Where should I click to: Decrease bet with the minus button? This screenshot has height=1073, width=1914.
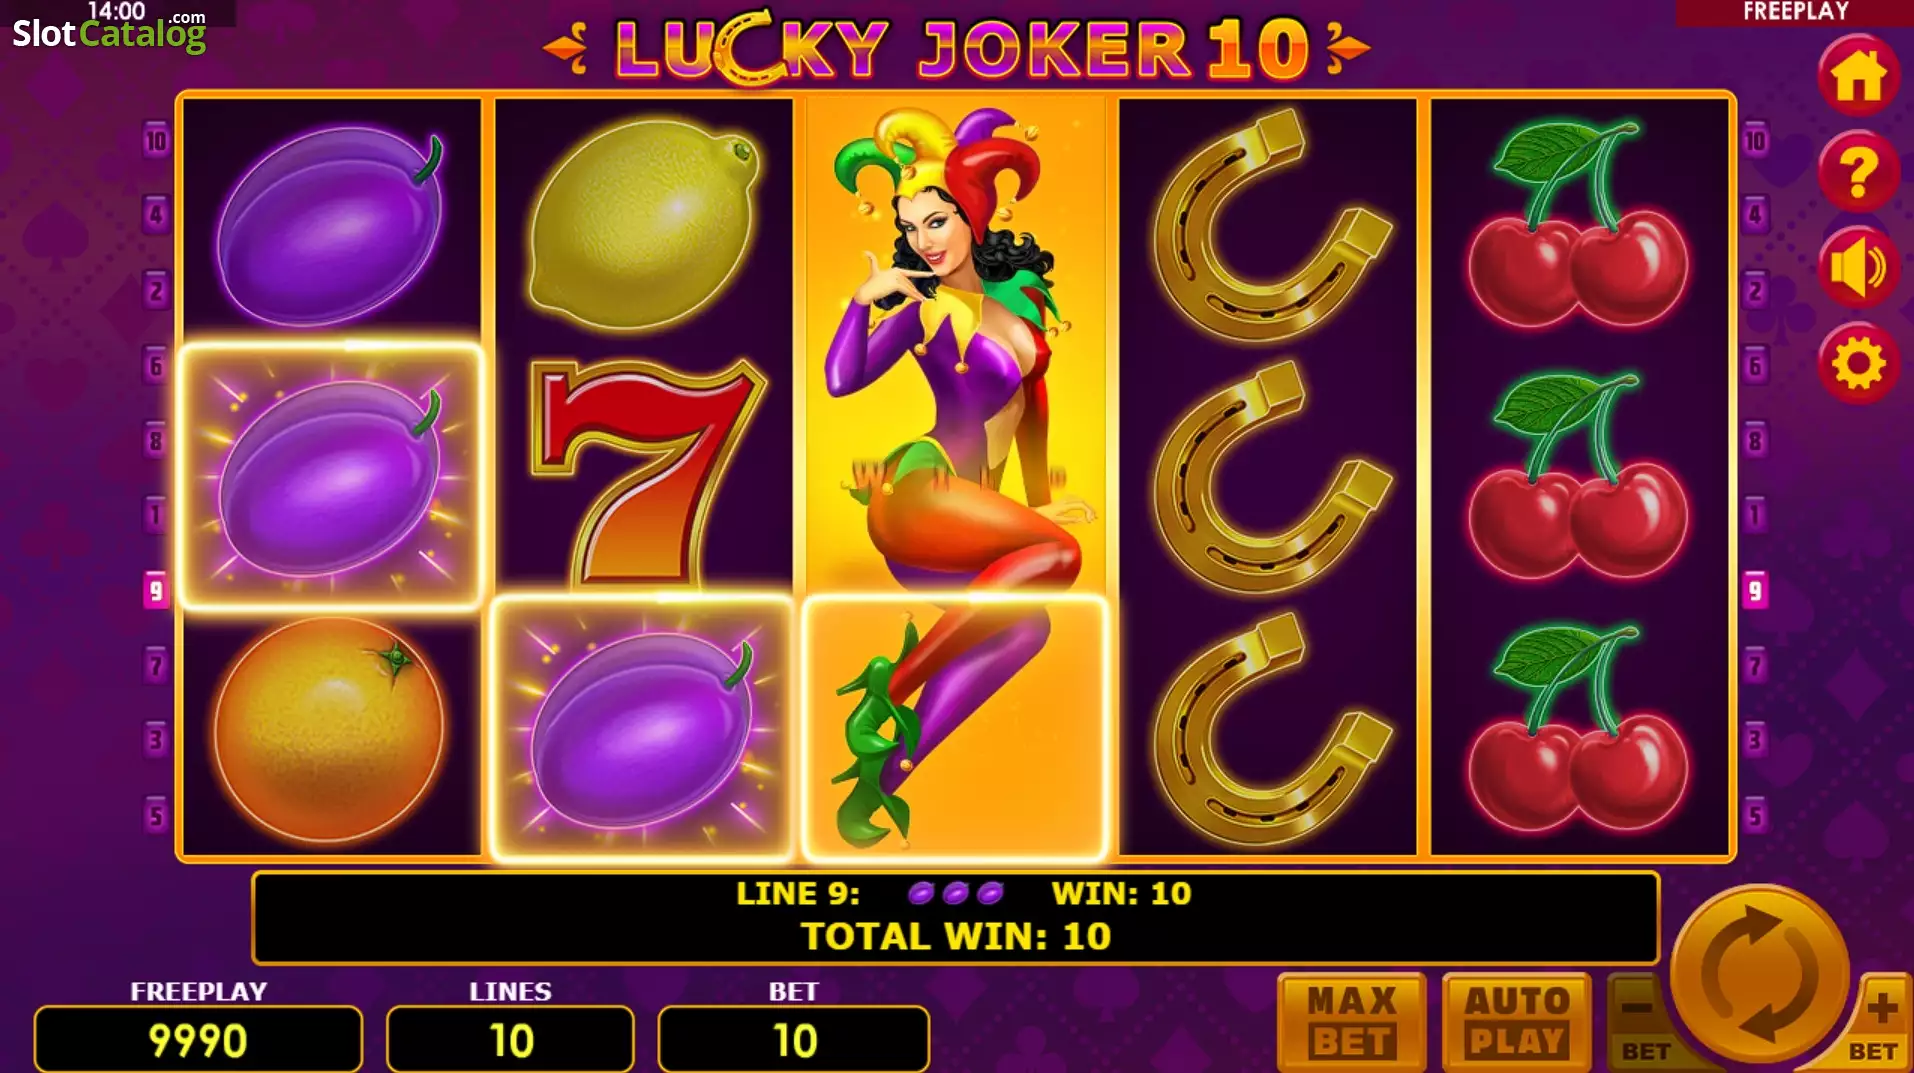point(1640,1020)
